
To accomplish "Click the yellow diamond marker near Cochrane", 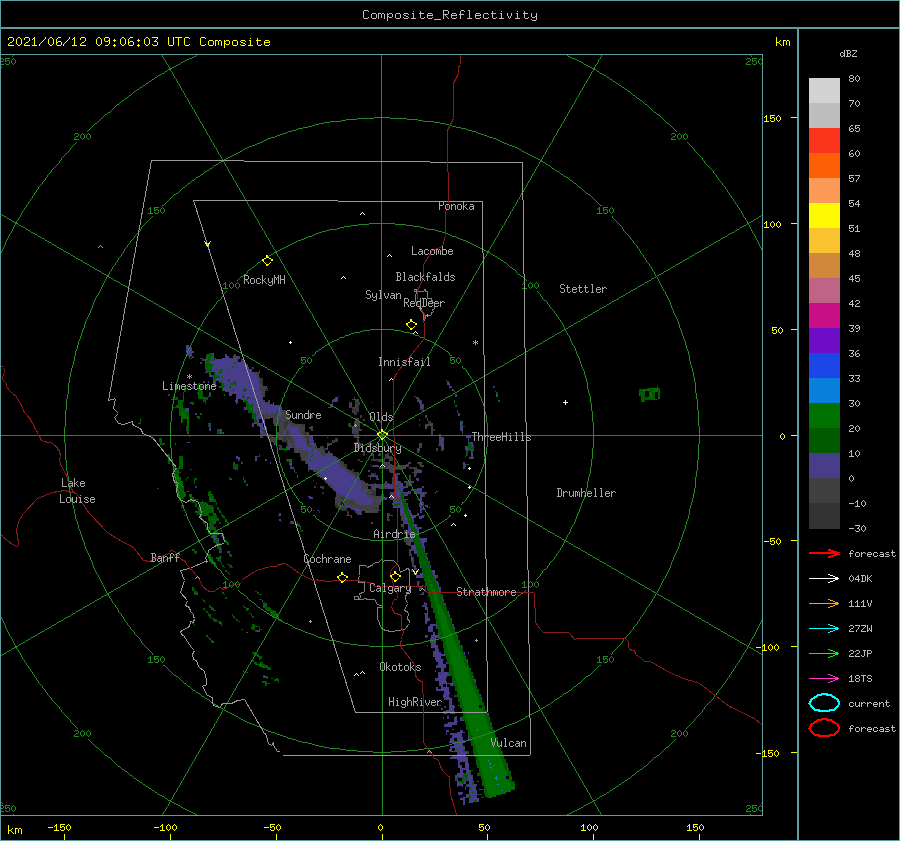I will pos(343,577).
